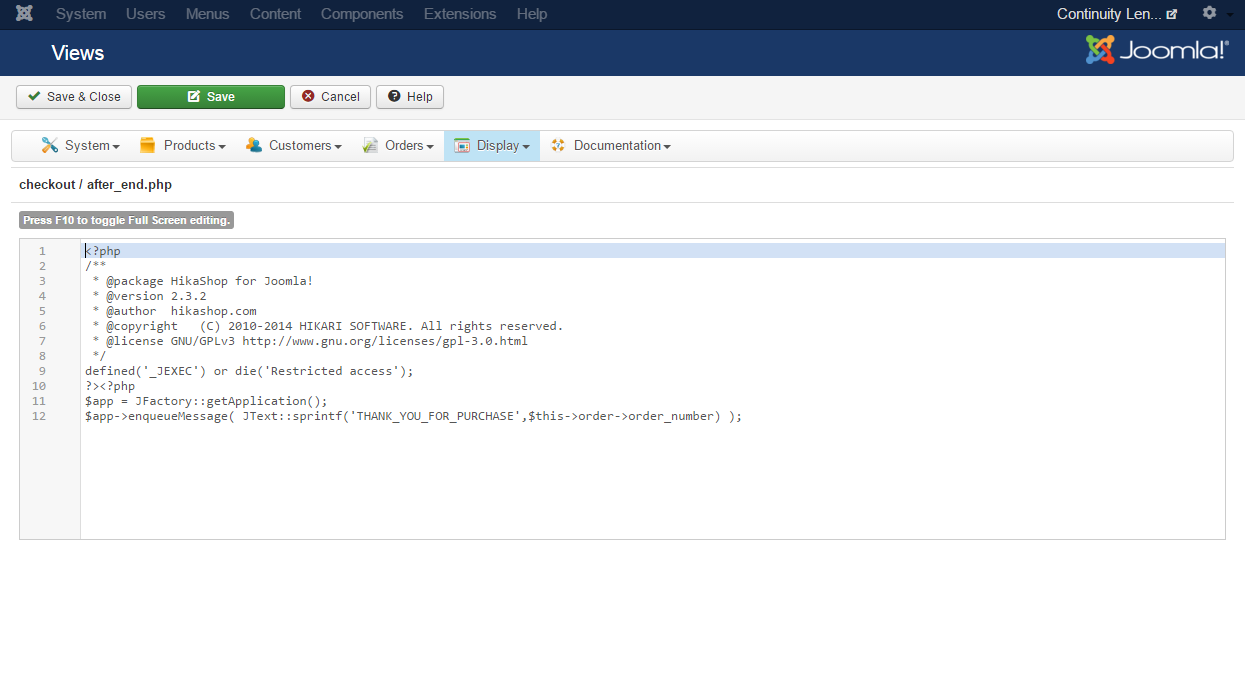Viewport: 1245px width, 677px height.
Task: Click the green Save button
Action: coord(211,97)
